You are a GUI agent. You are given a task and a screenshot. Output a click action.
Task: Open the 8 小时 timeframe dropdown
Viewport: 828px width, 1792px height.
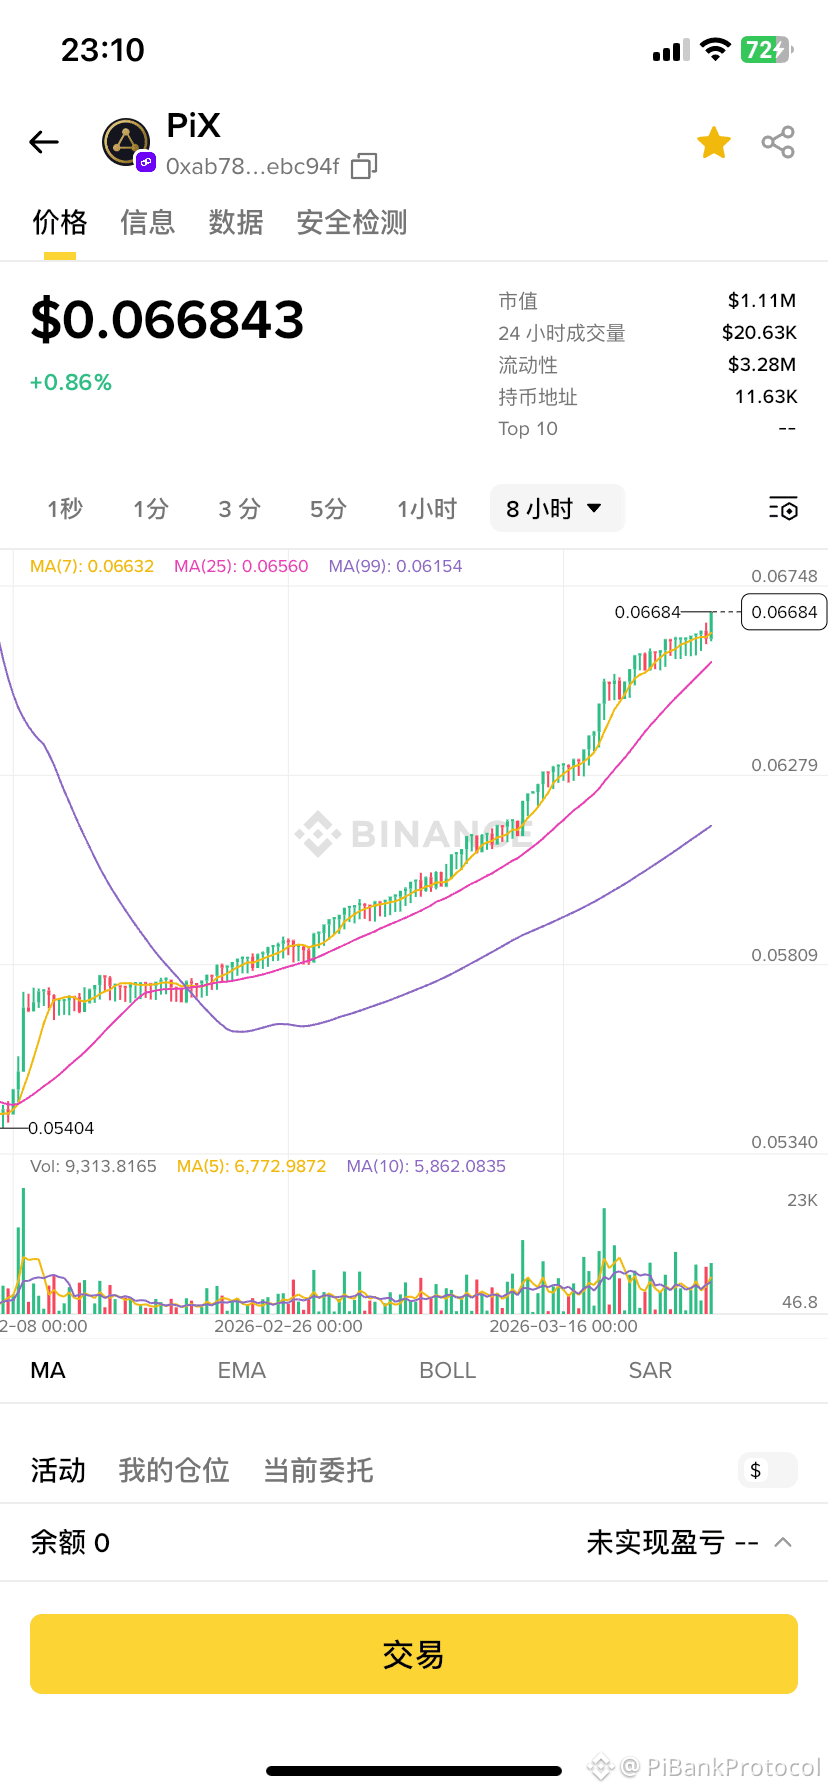coord(557,509)
